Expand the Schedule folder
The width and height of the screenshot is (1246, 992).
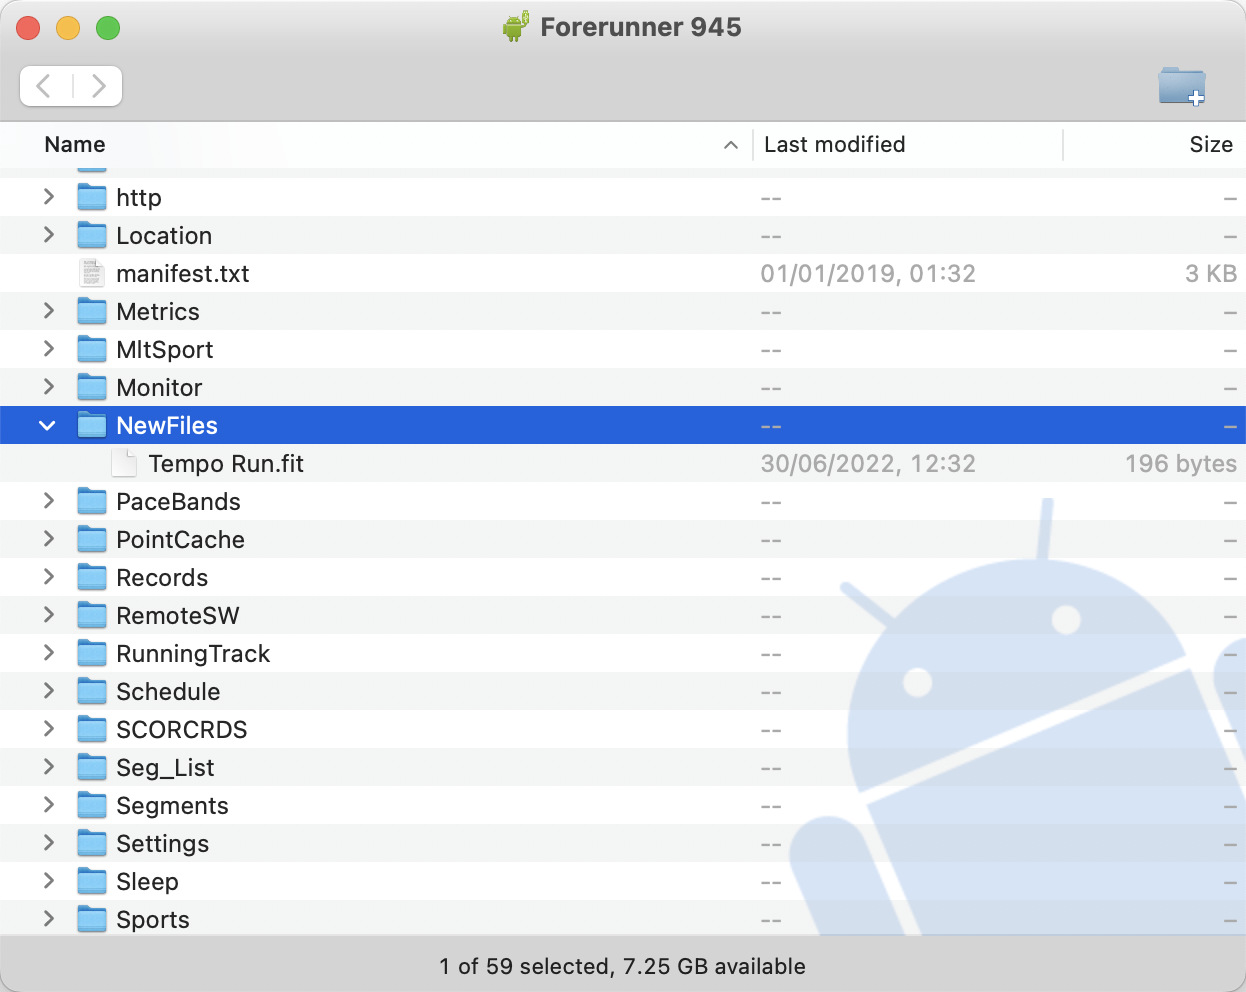point(48,691)
